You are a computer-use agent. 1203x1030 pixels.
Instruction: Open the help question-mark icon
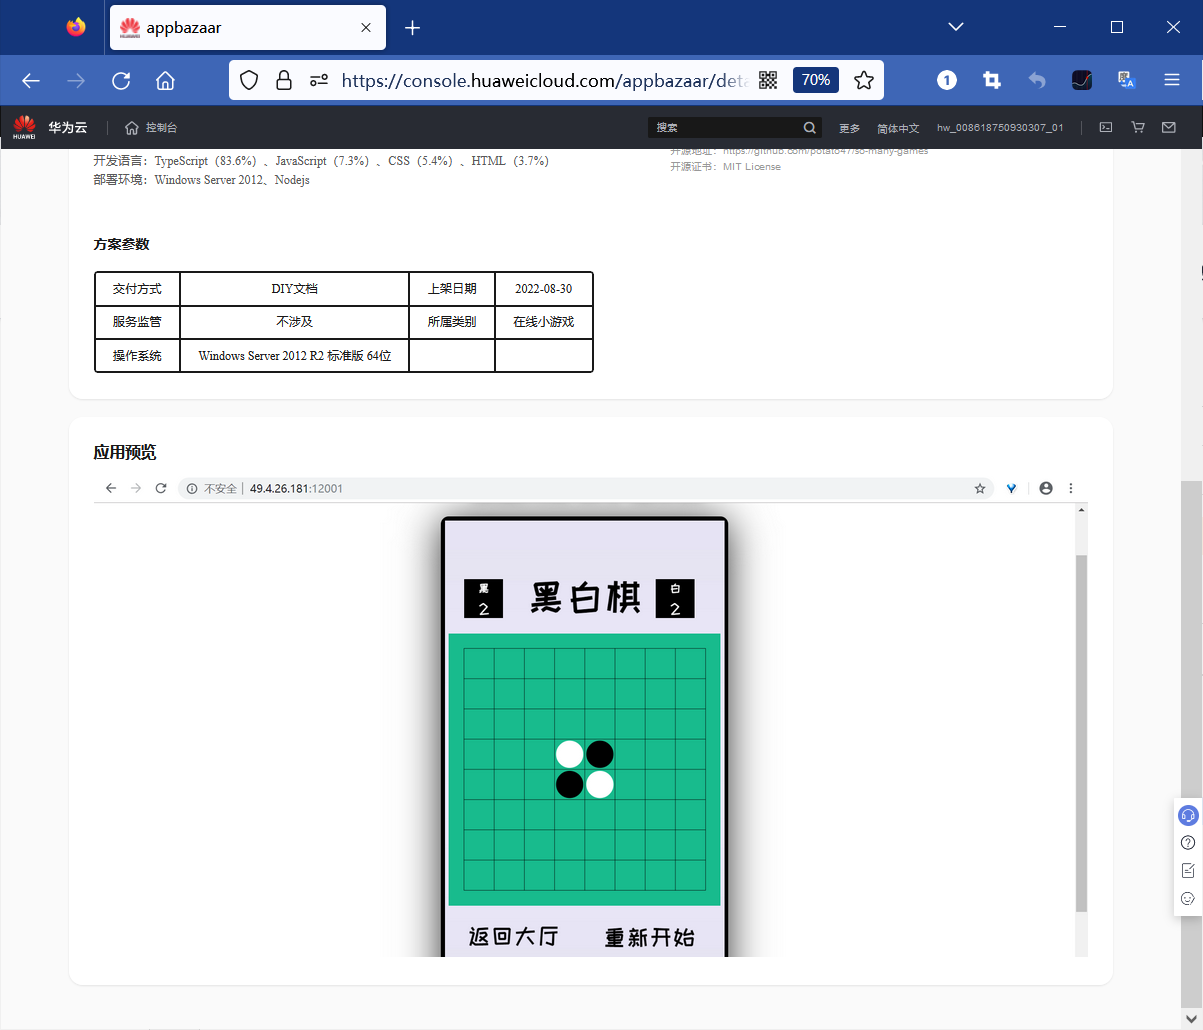(1187, 842)
